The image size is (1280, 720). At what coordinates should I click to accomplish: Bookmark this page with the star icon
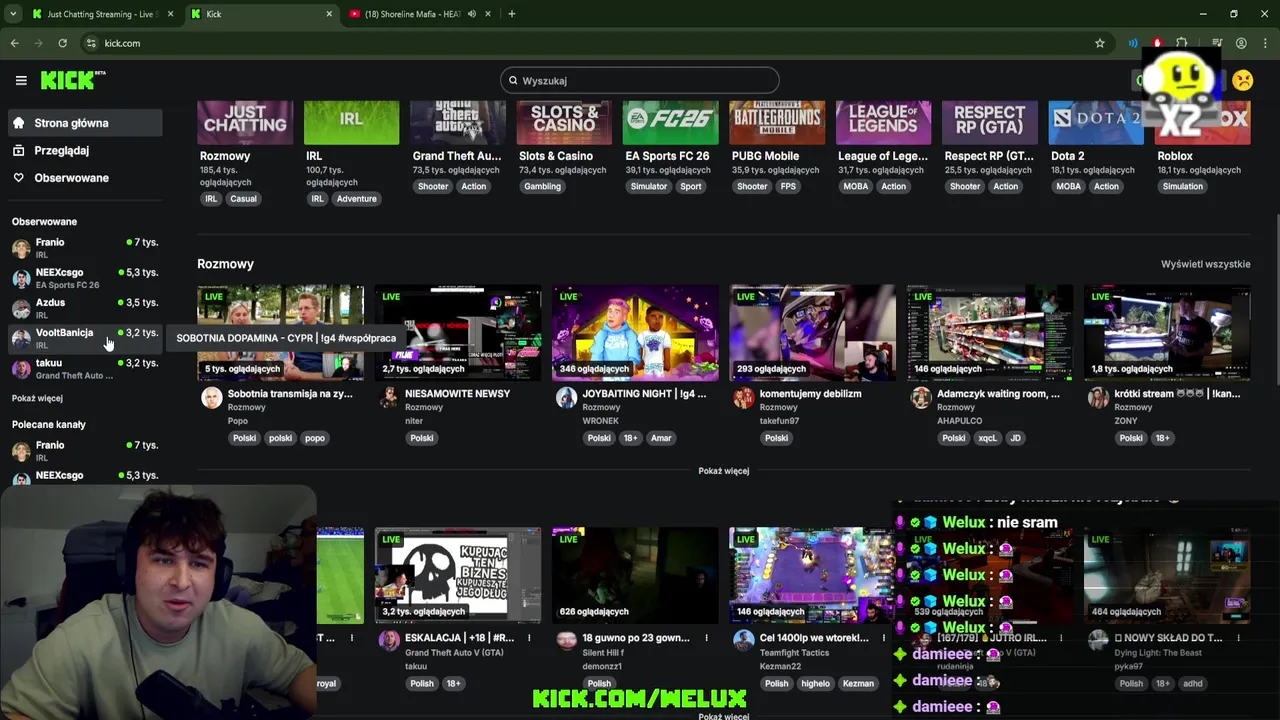point(1100,43)
